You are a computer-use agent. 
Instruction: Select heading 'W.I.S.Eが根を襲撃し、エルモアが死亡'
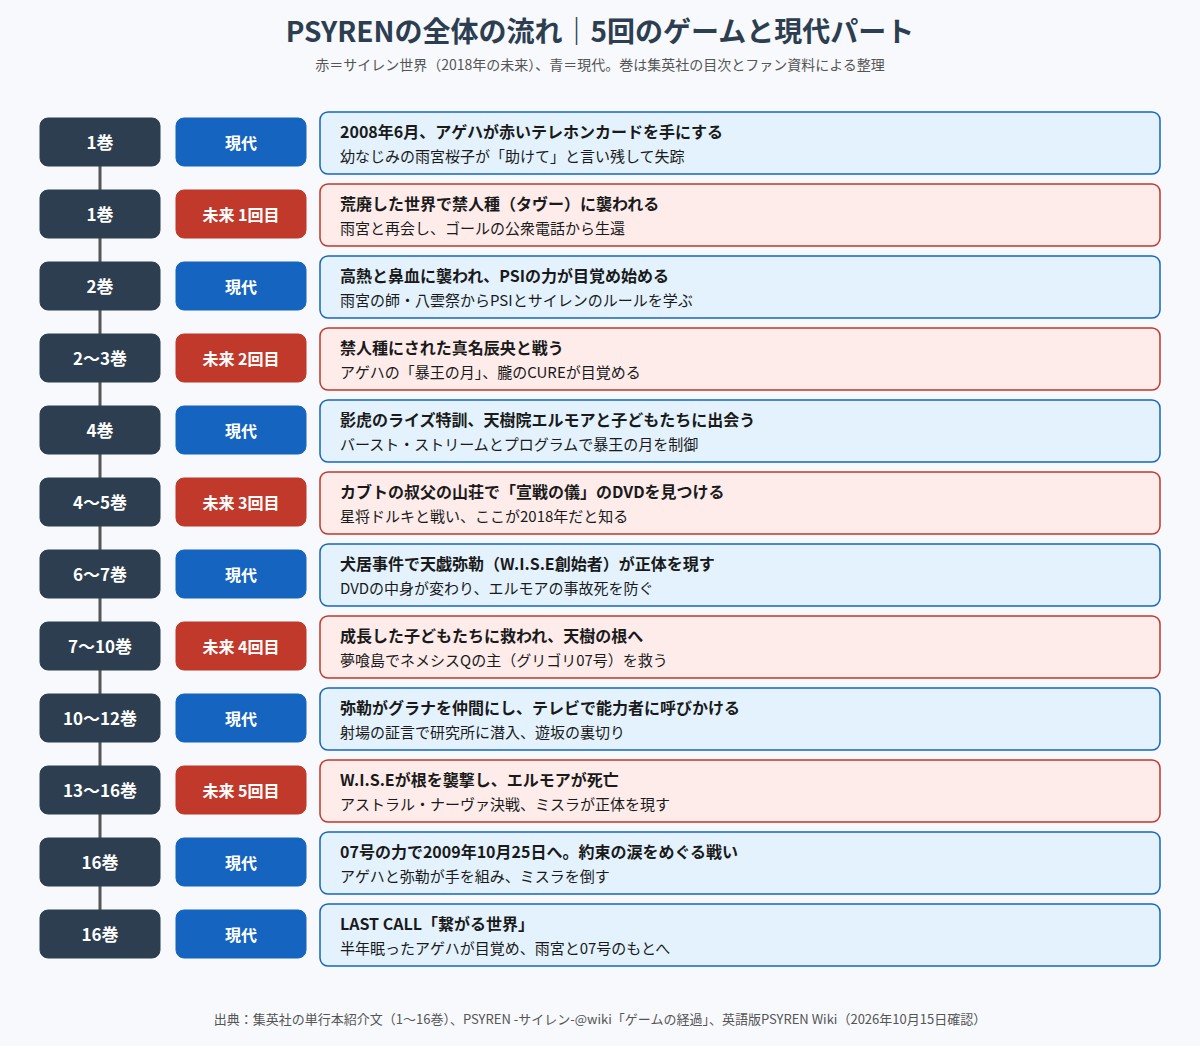click(x=479, y=780)
